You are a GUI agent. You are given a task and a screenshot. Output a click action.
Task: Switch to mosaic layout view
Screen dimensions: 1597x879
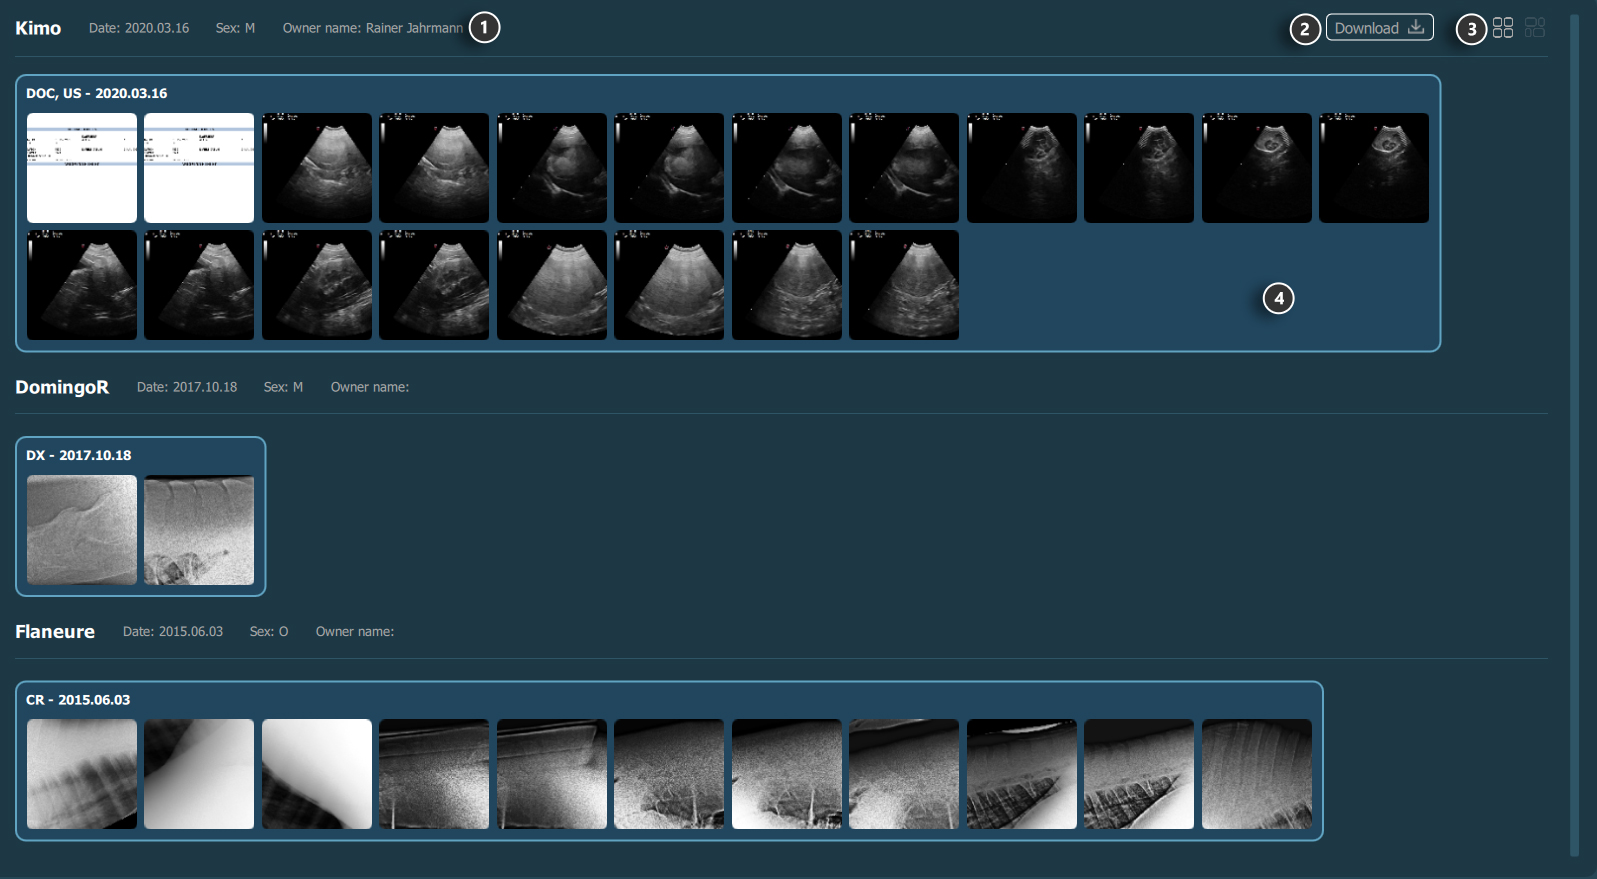[1535, 28]
